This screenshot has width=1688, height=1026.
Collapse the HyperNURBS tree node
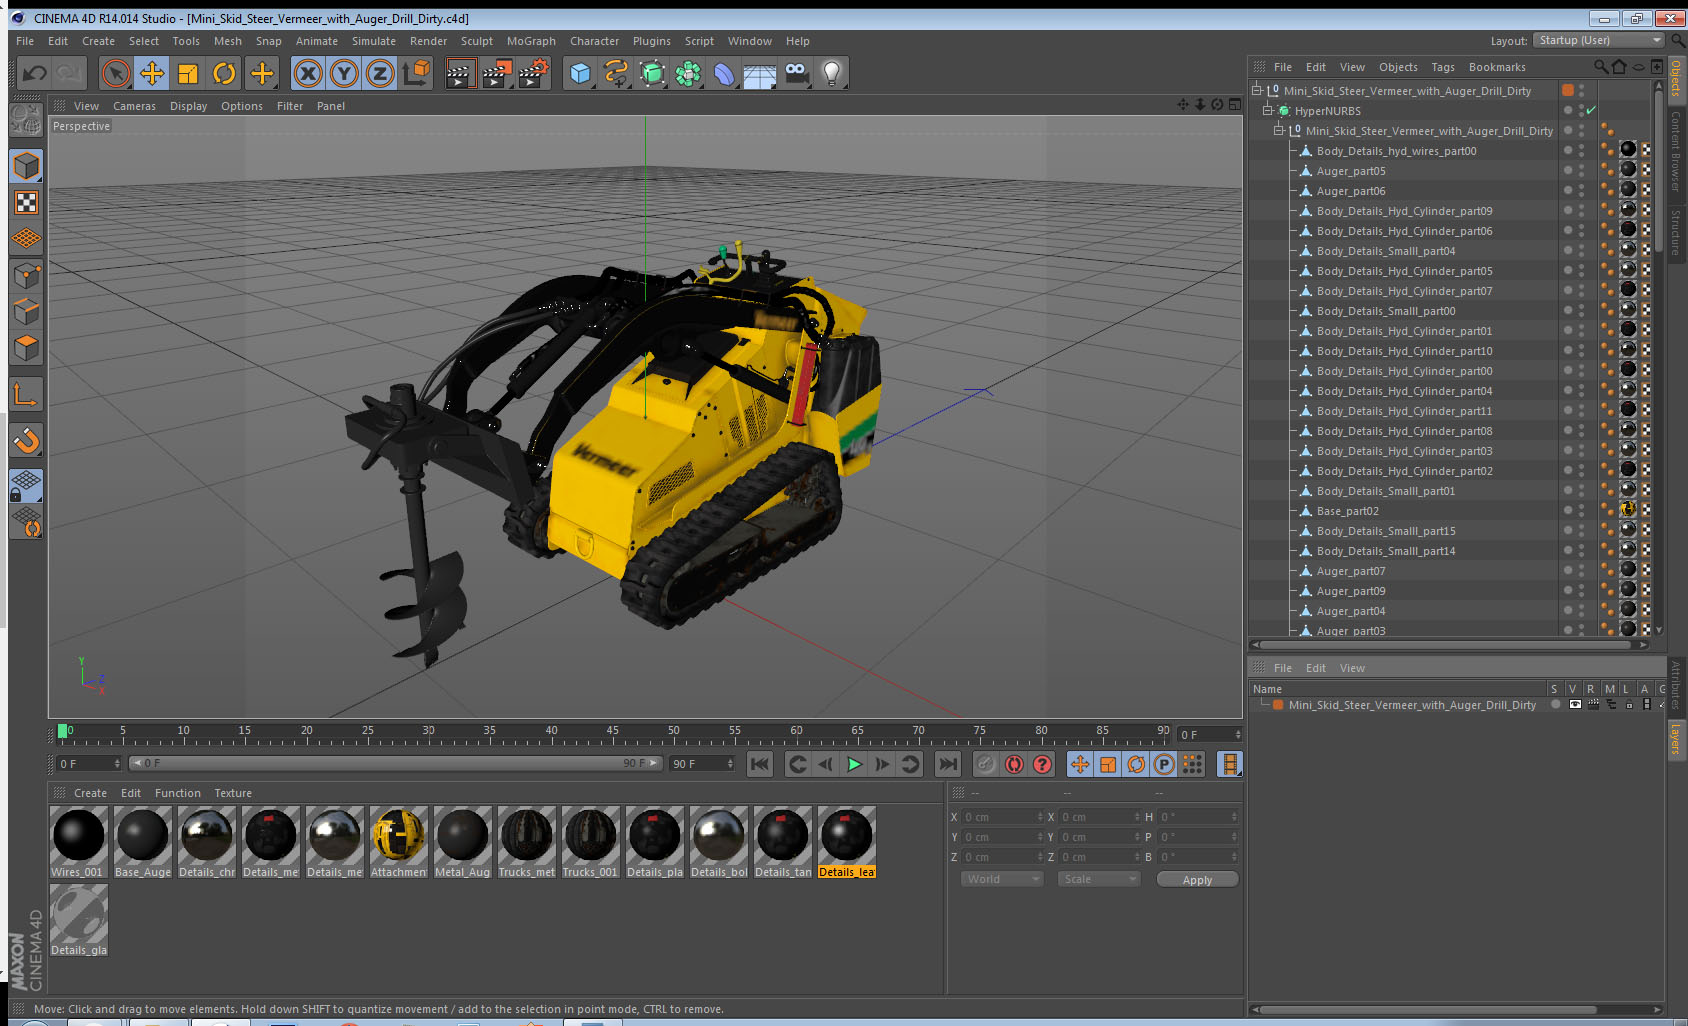pyautogui.click(x=1267, y=110)
